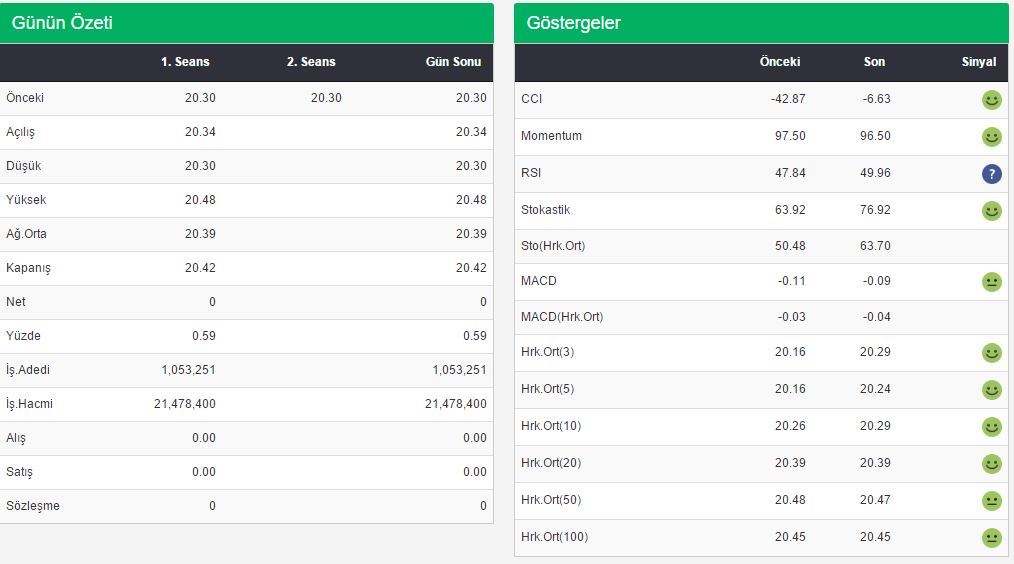Click the Hrk.Ort(20) smiley signal icon

click(x=991, y=464)
